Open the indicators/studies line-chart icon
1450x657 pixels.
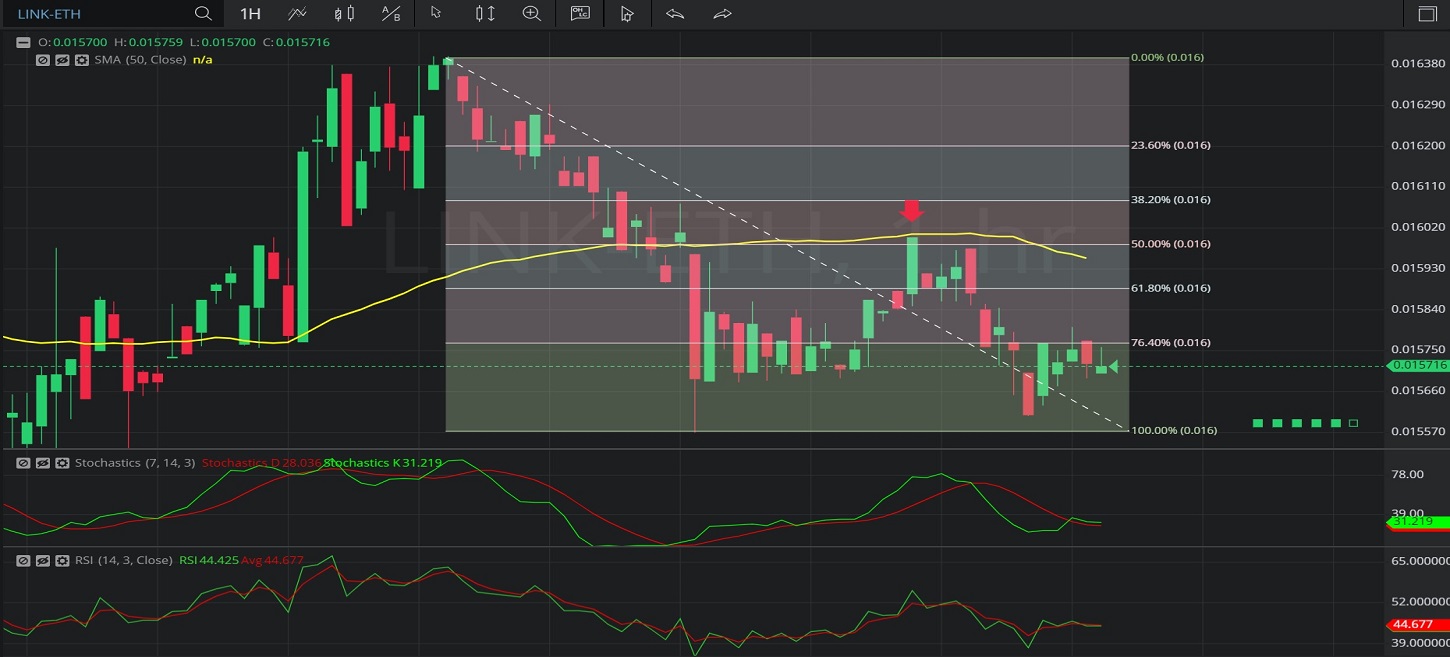297,14
